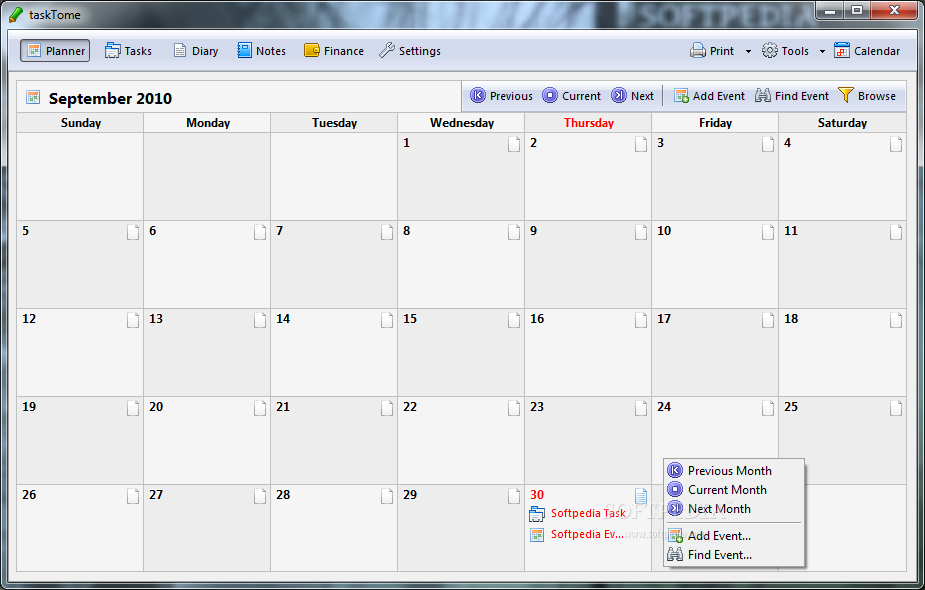Open the Diary section
This screenshot has height=590, width=925.
196,51
